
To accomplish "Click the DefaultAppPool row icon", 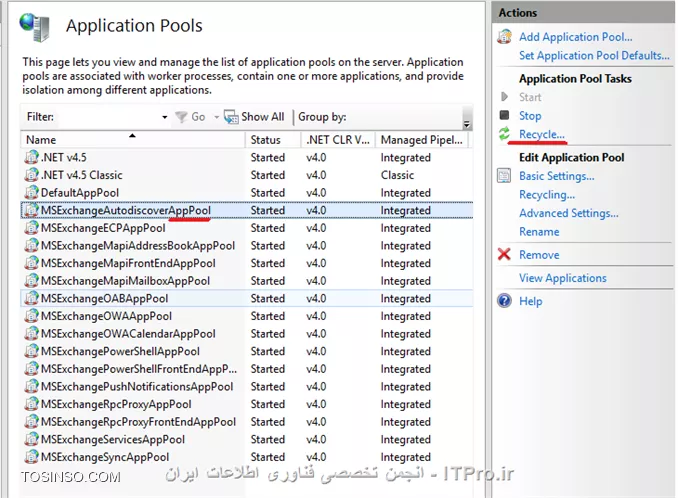I will (31, 193).
